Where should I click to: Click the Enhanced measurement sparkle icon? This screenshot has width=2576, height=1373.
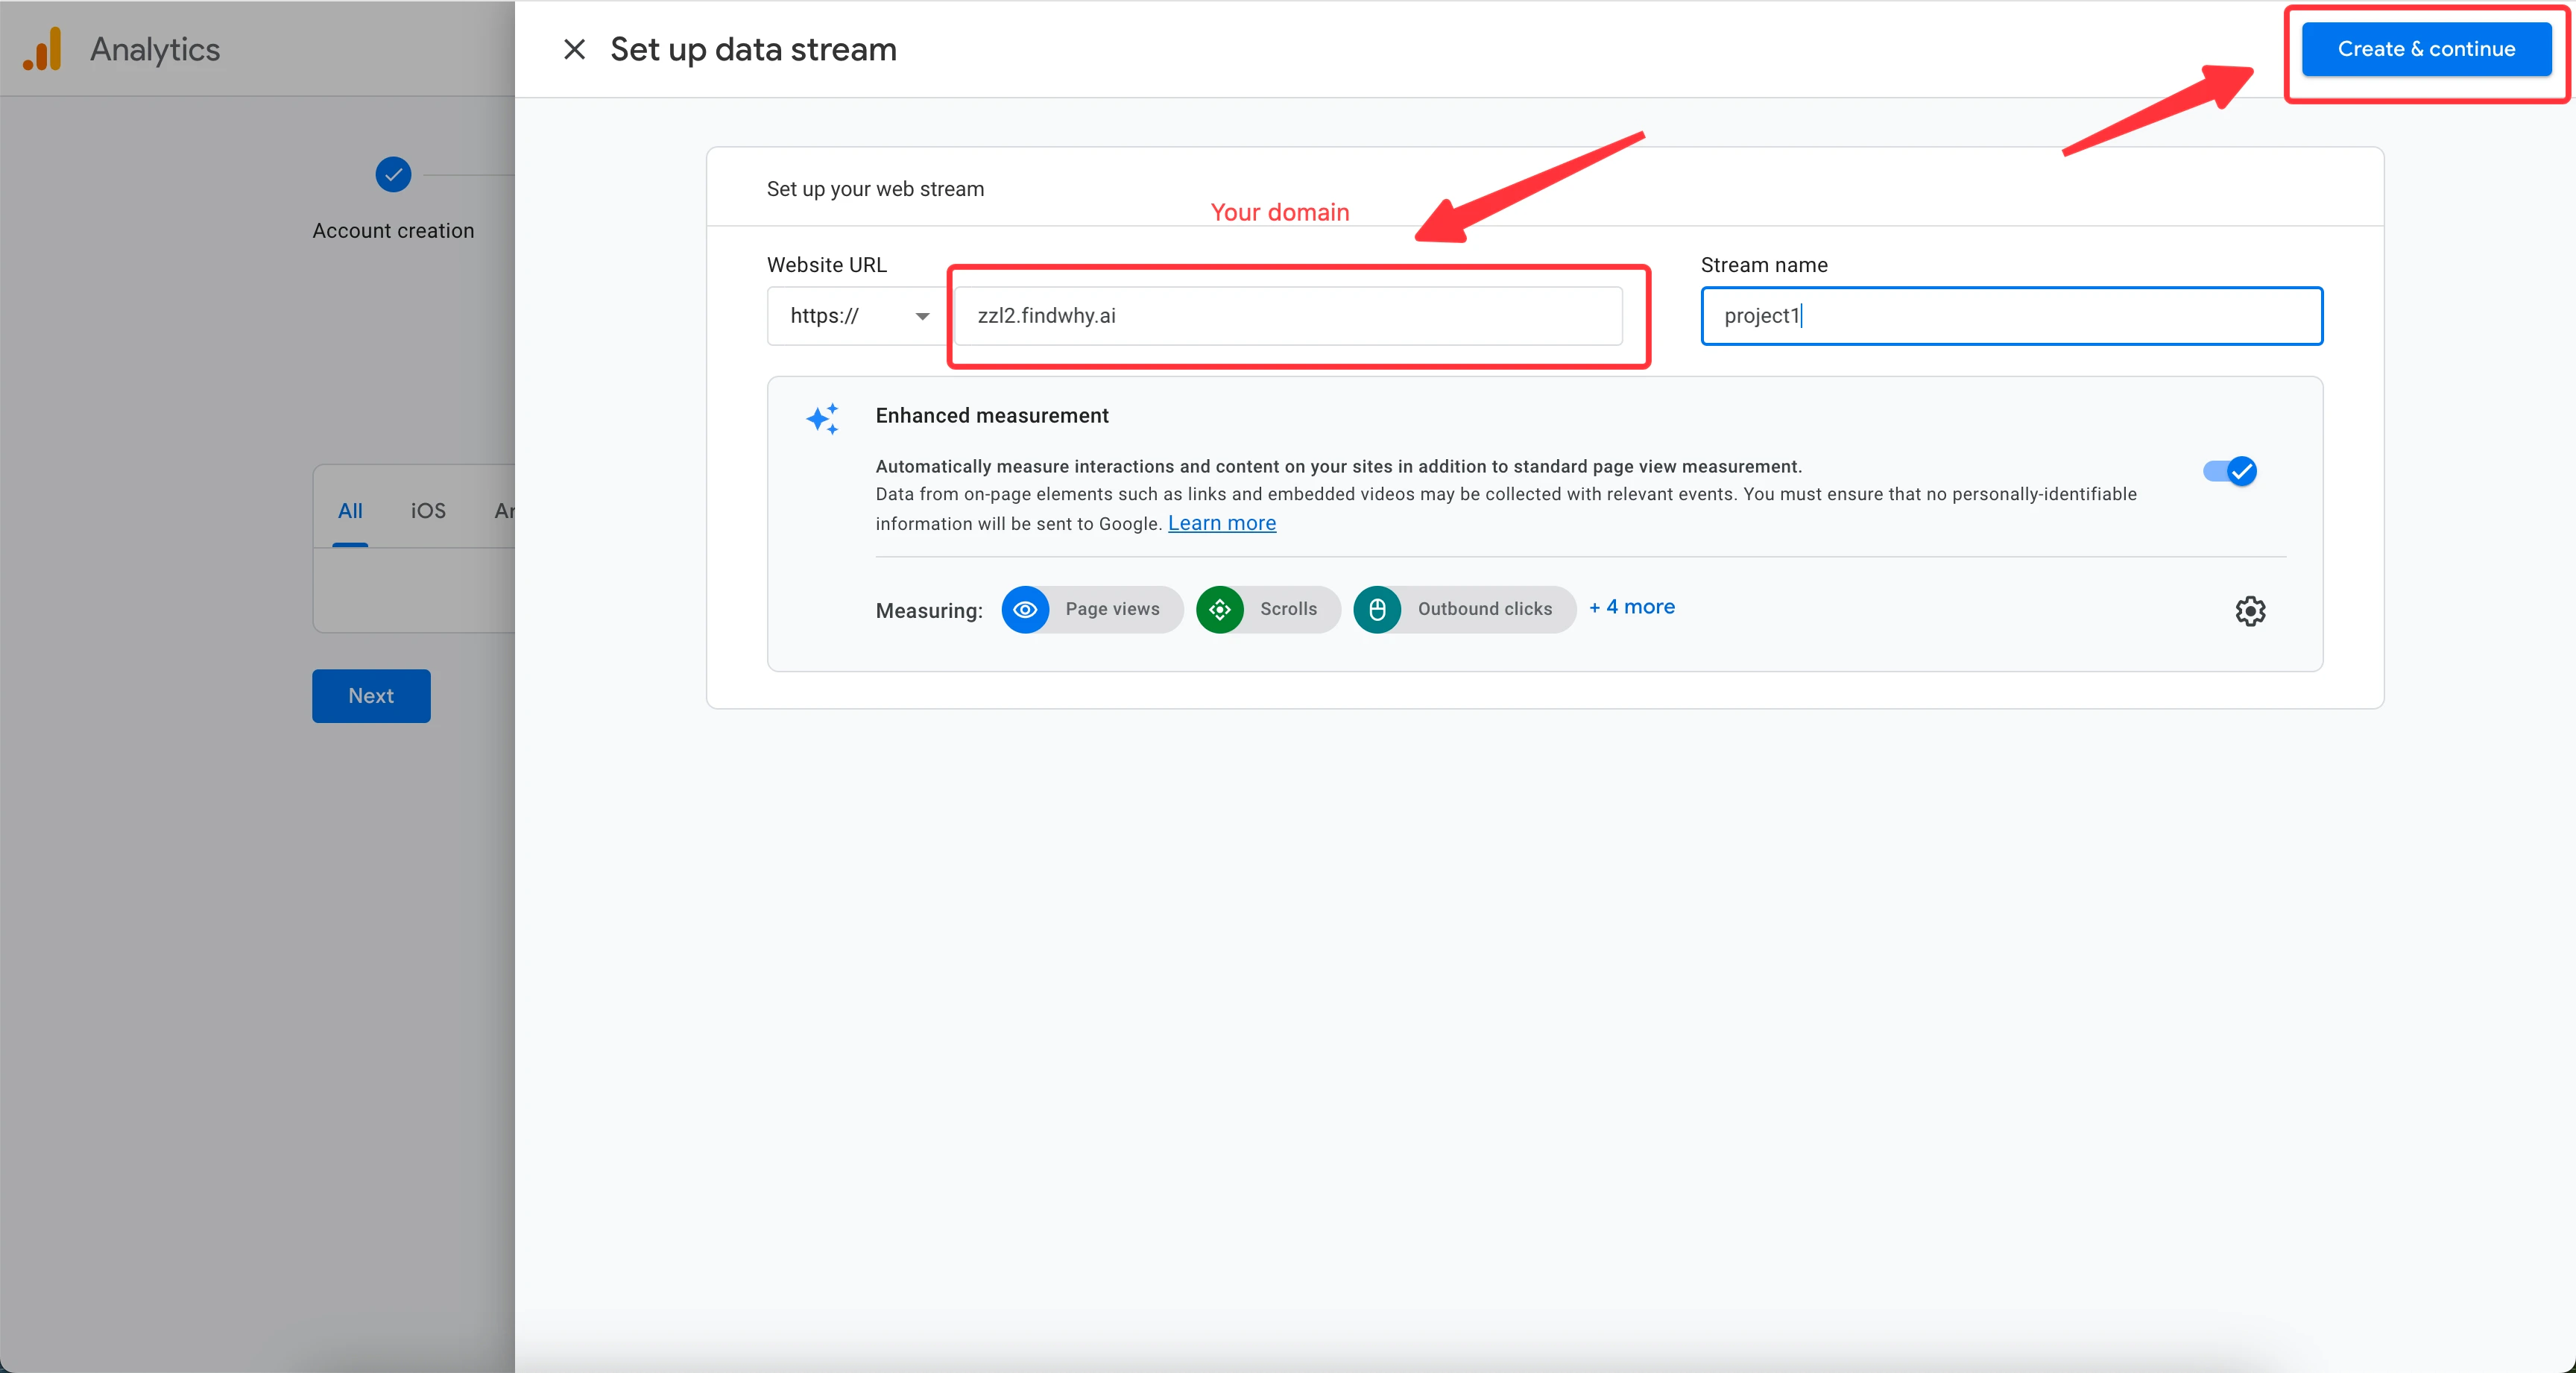pyautogui.click(x=822, y=418)
